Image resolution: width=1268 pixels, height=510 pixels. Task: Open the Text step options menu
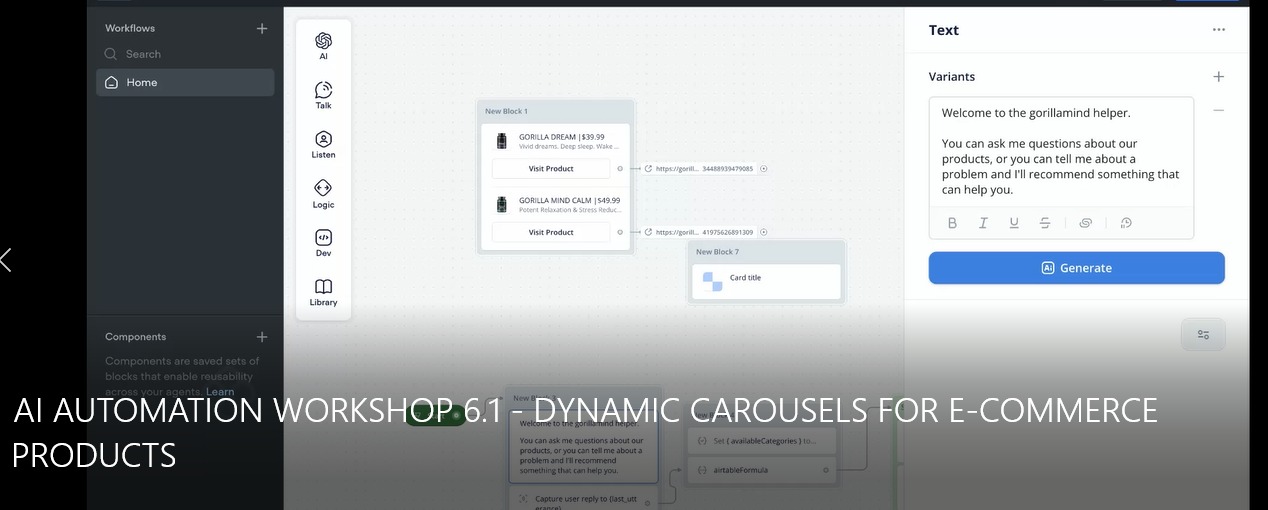click(1218, 30)
